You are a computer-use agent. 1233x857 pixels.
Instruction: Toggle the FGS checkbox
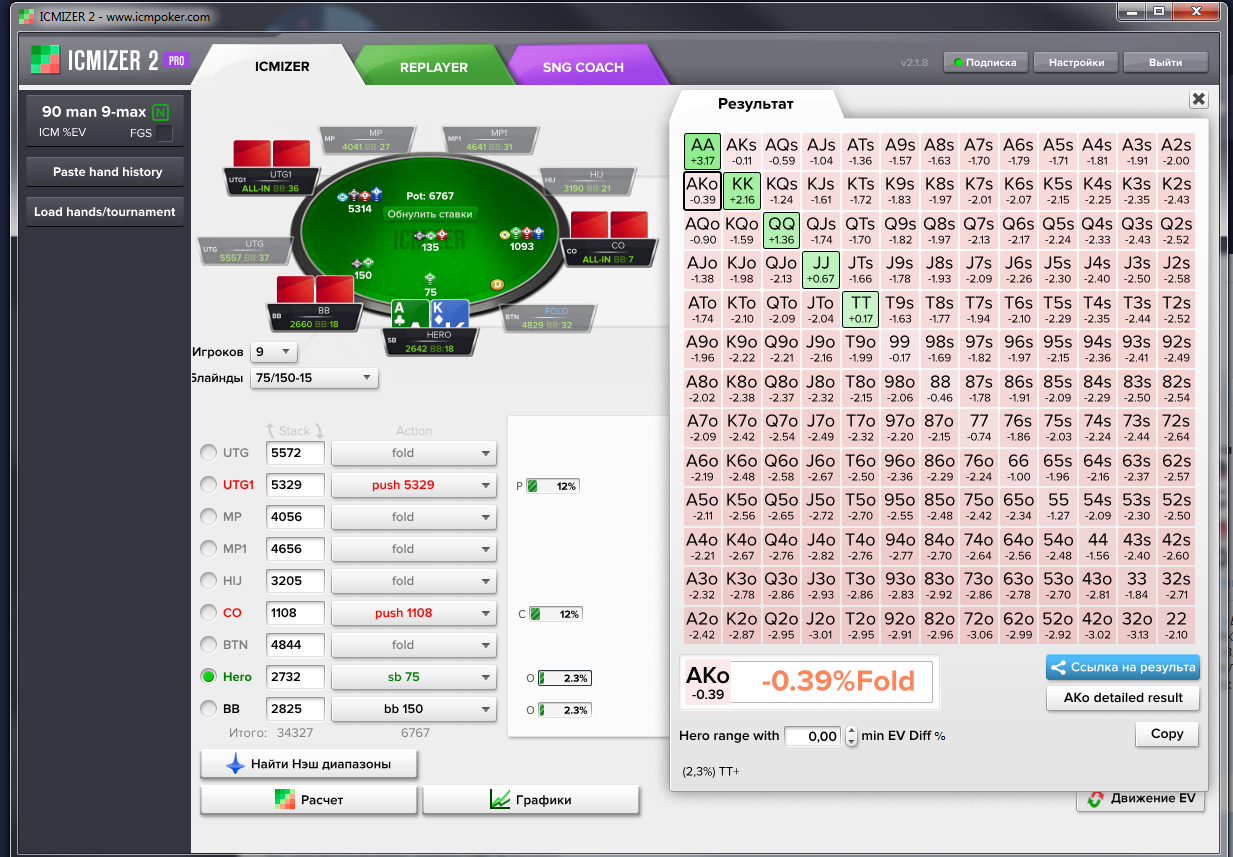tap(164, 133)
